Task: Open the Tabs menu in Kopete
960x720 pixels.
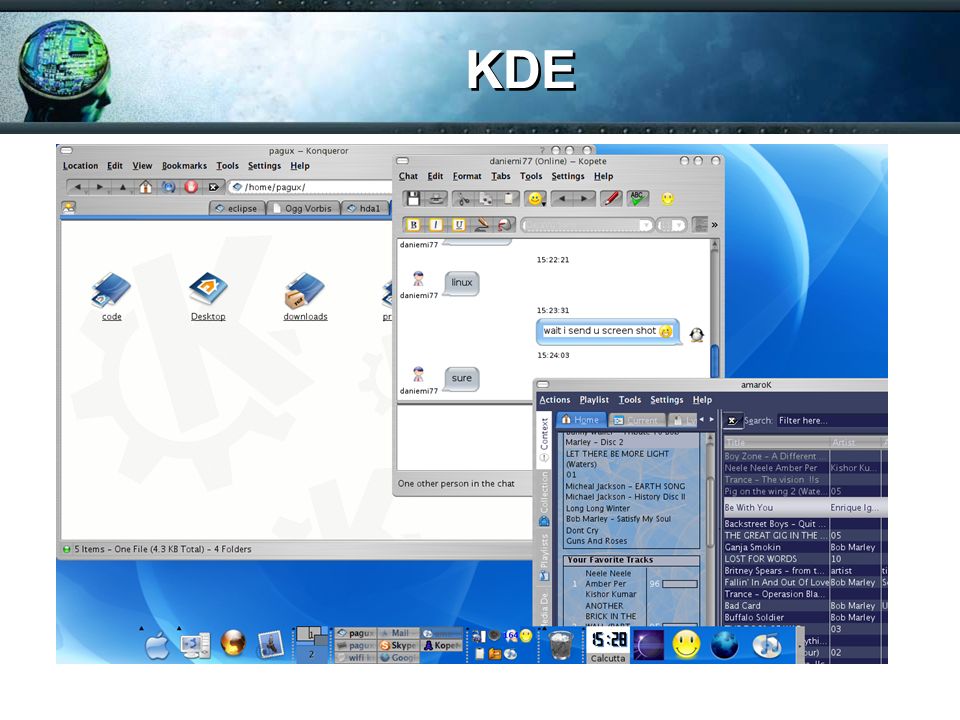Action: pos(500,176)
